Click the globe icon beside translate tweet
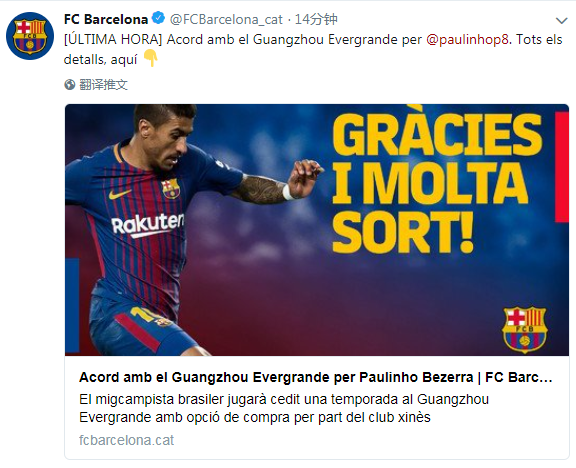The image size is (576, 468). point(70,85)
